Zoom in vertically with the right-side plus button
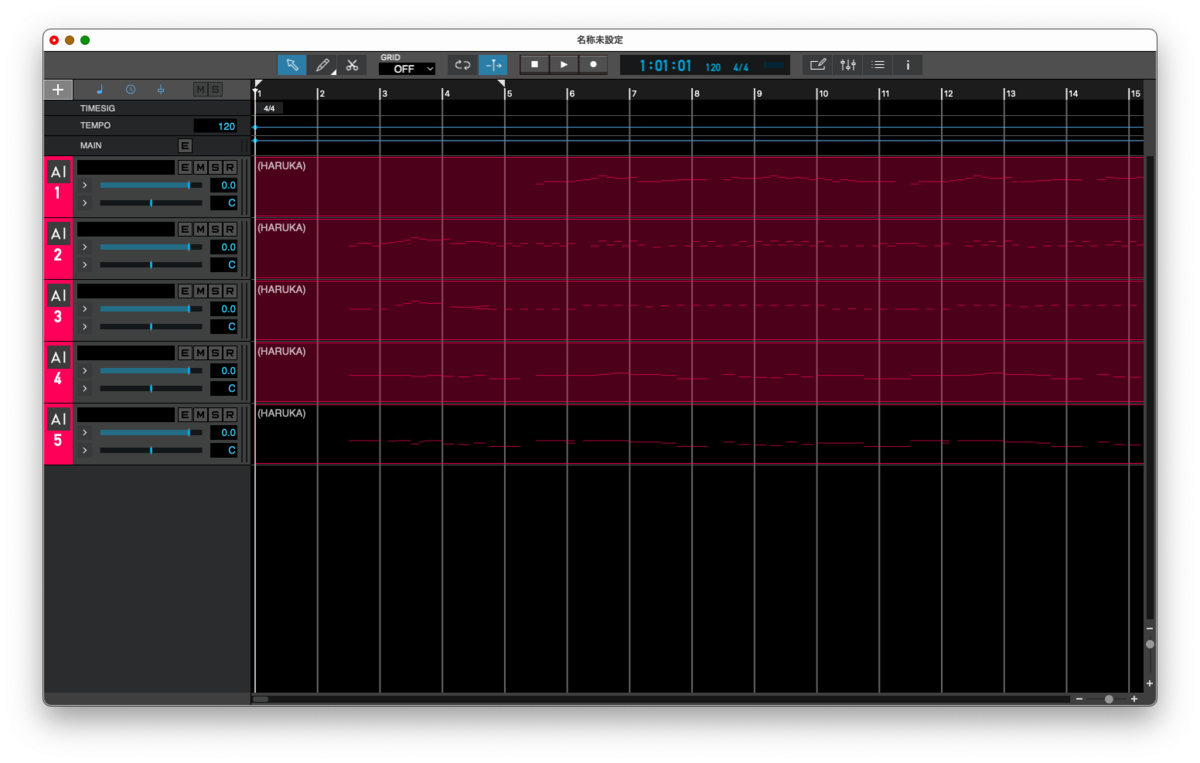 pos(1150,683)
